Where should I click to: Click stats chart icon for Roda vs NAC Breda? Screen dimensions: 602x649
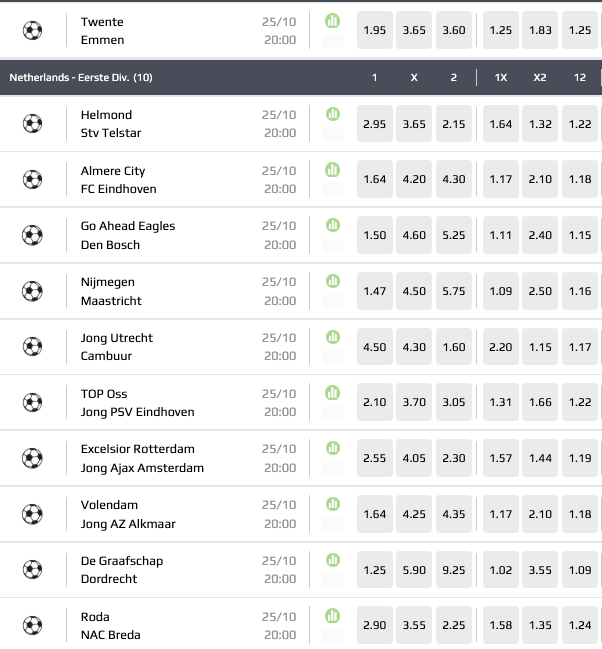333,616
